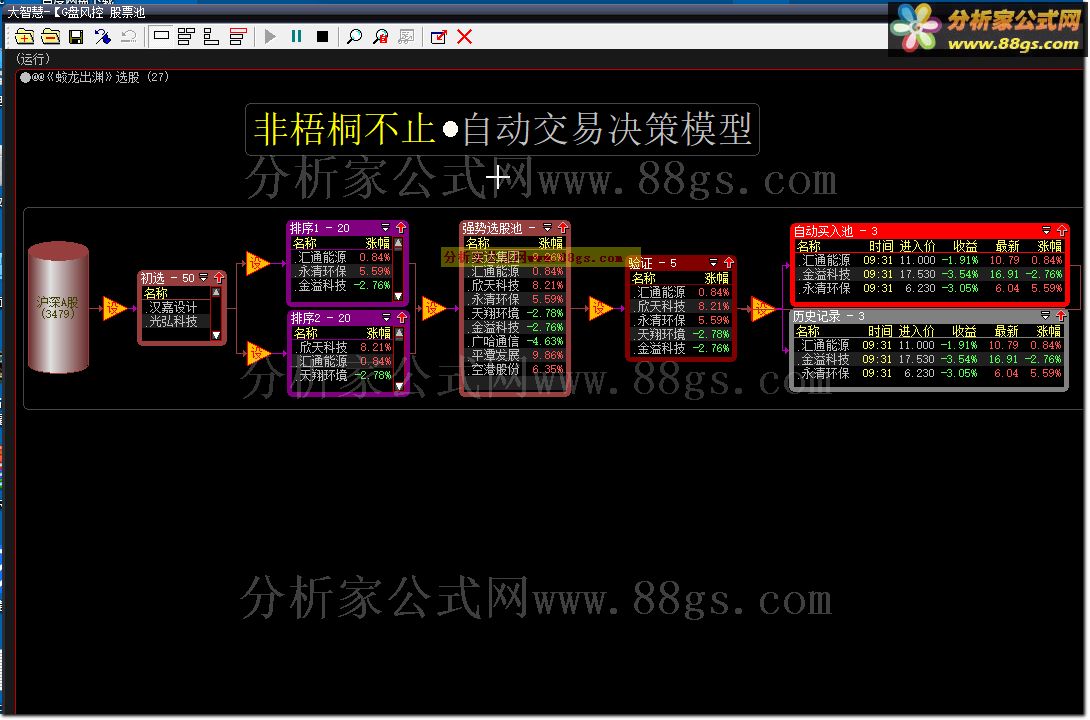Click scroll-down arrow in 排序1 list
Image resolution: width=1090 pixels, height=720 pixels.
(x=398, y=296)
